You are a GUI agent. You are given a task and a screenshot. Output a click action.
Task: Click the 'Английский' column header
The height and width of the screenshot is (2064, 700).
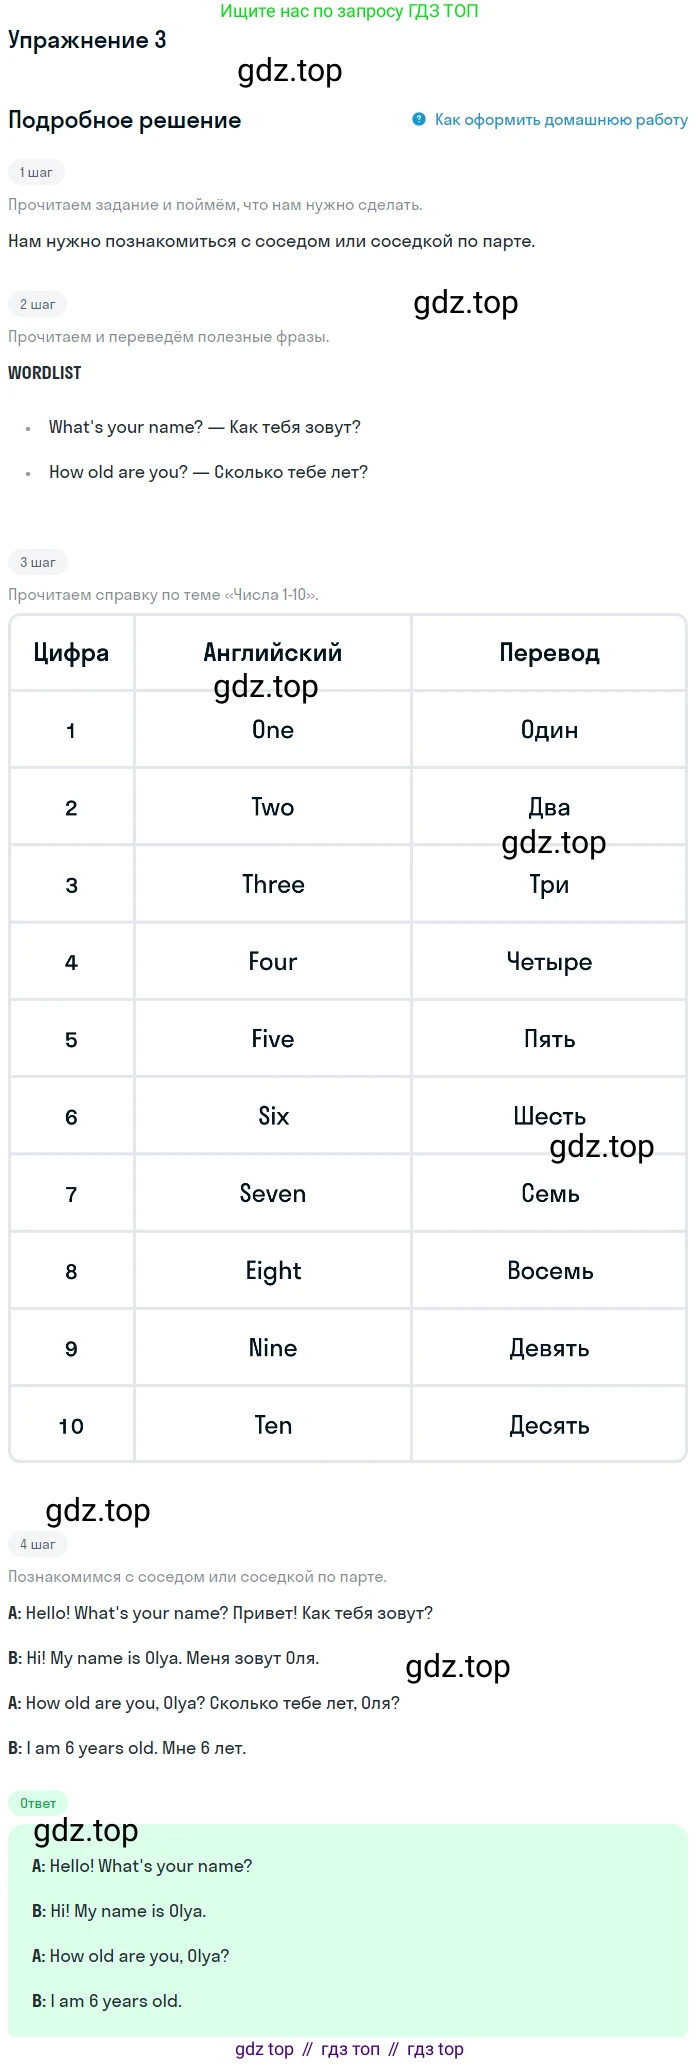click(273, 653)
